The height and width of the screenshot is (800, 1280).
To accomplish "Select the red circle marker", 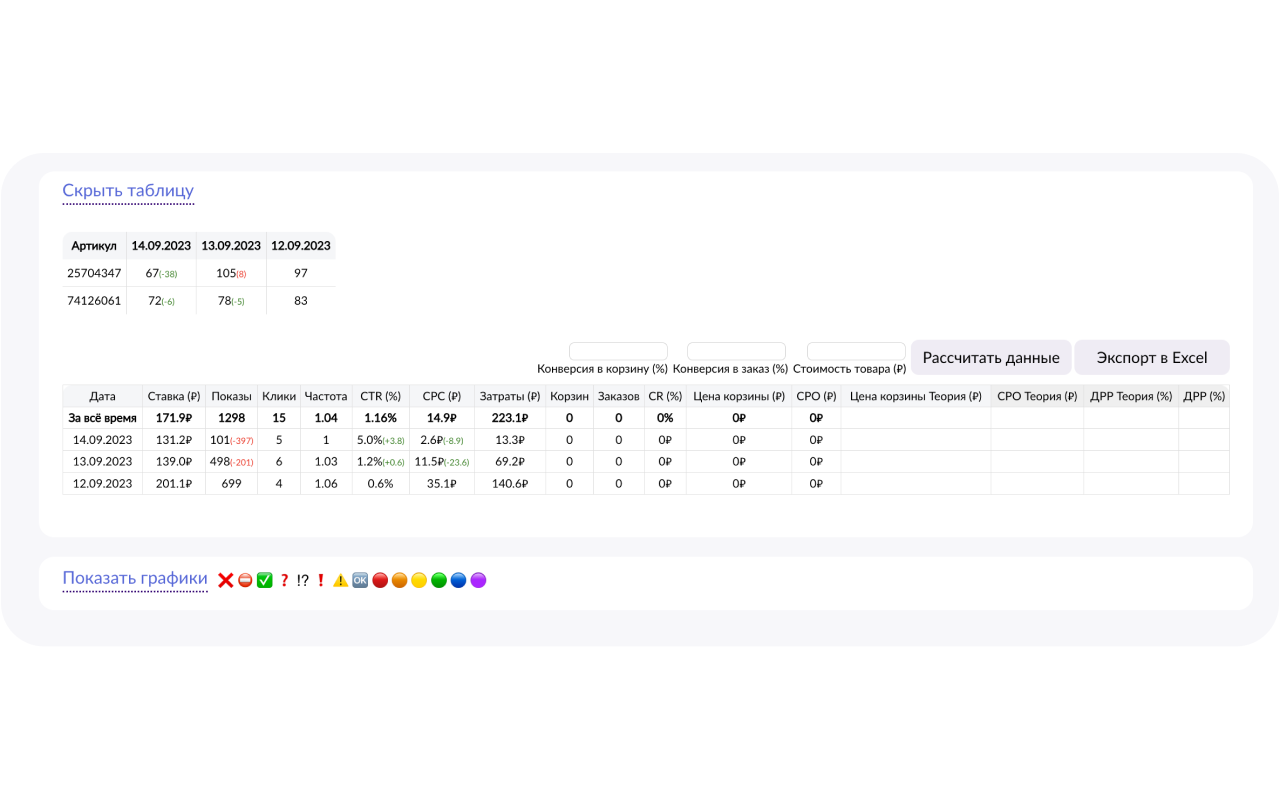I will point(380,580).
